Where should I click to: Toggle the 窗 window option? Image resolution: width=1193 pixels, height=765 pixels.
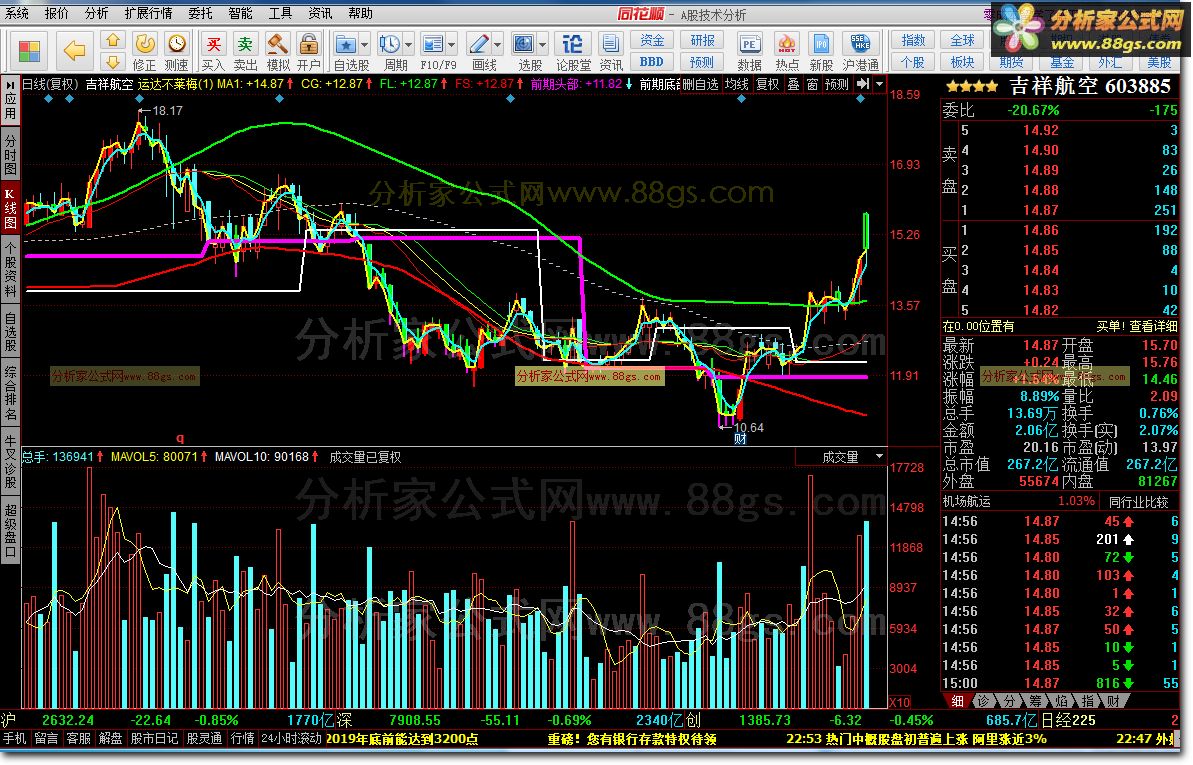[813, 84]
